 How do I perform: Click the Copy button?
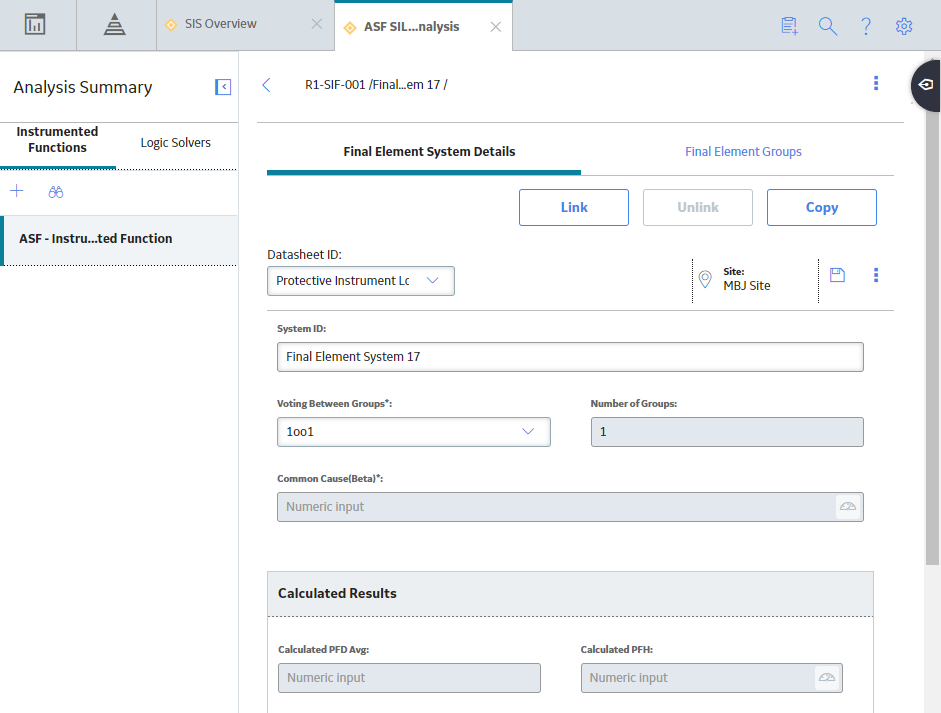point(822,208)
